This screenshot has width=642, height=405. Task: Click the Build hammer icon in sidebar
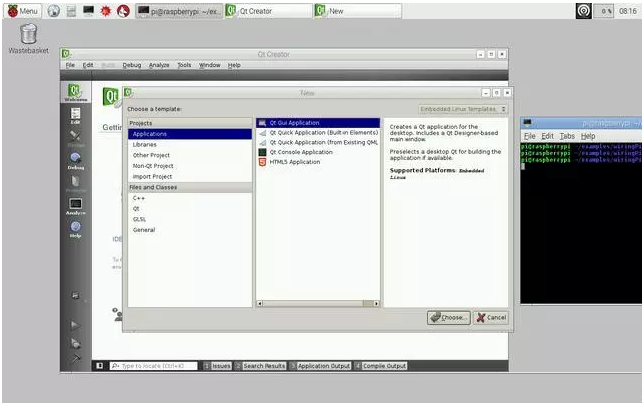click(x=75, y=359)
